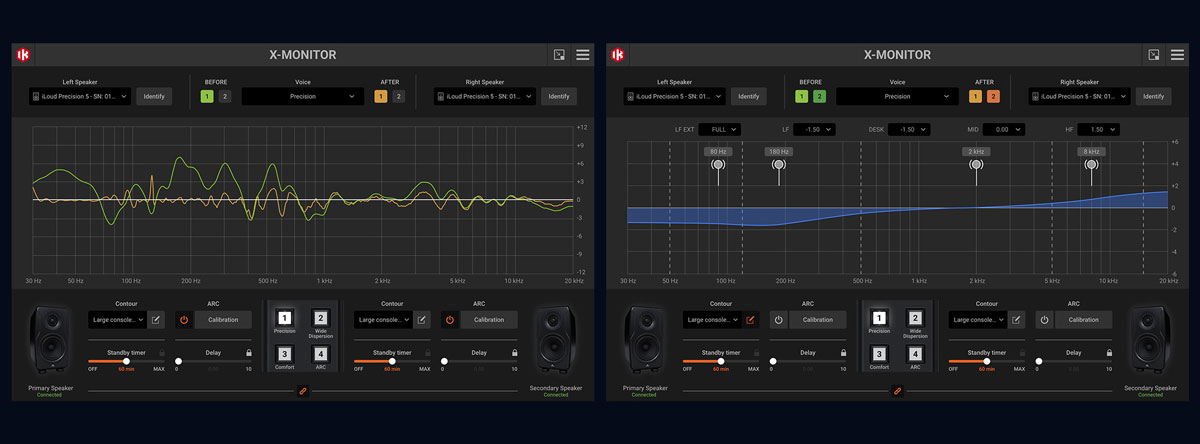Toggle AFTER curve 2 in right window
The height and width of the screenshot is (444, 1200).
pos(993,97)
